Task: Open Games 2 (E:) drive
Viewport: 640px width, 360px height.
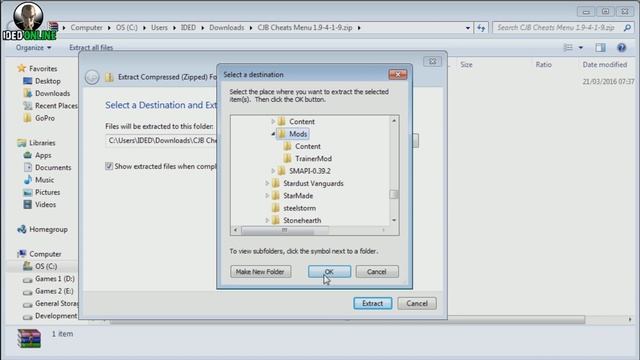Action: [54, 291]
